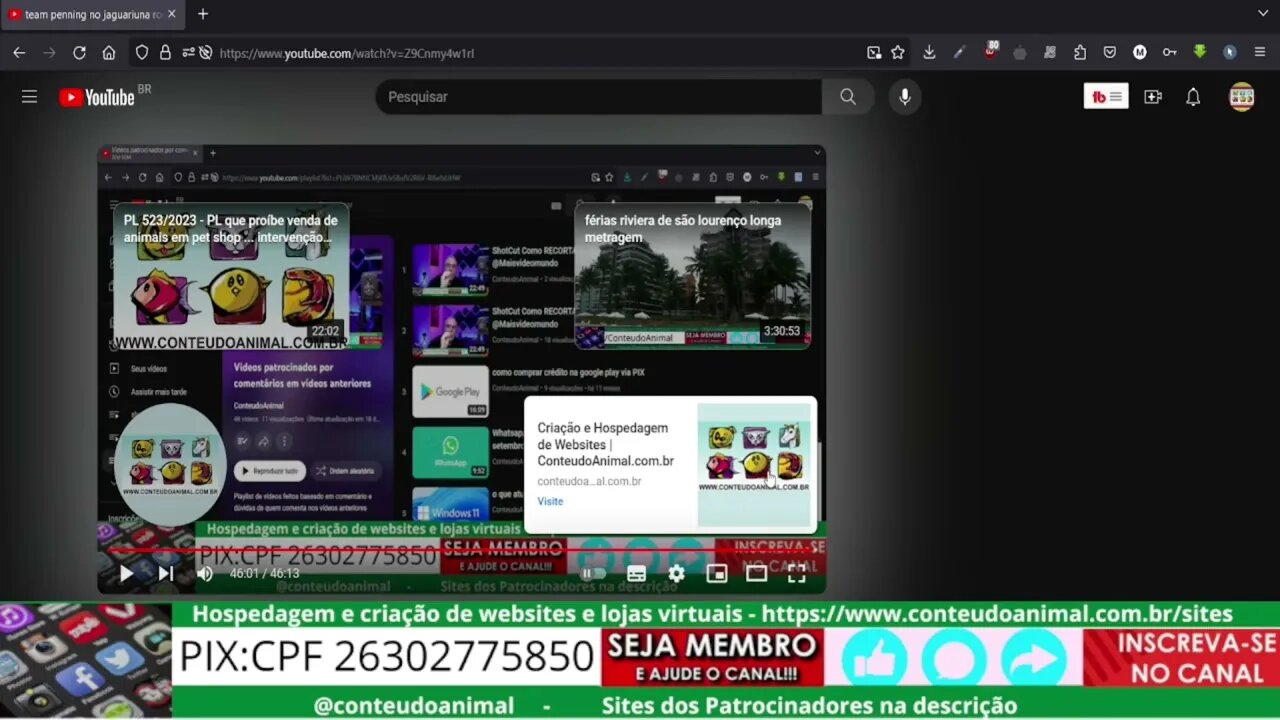
Task: Expand the list all tabs chevron
Action: coord(1263,14)
